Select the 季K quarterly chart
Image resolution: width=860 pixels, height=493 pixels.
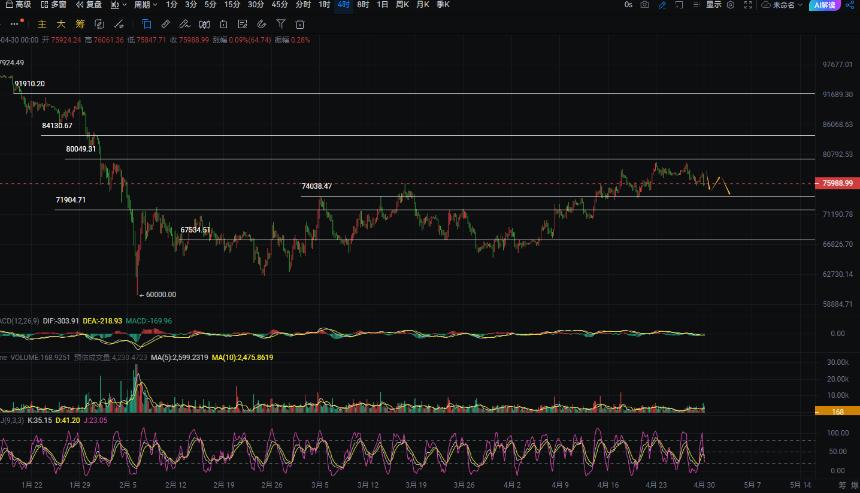coord(443,4)
